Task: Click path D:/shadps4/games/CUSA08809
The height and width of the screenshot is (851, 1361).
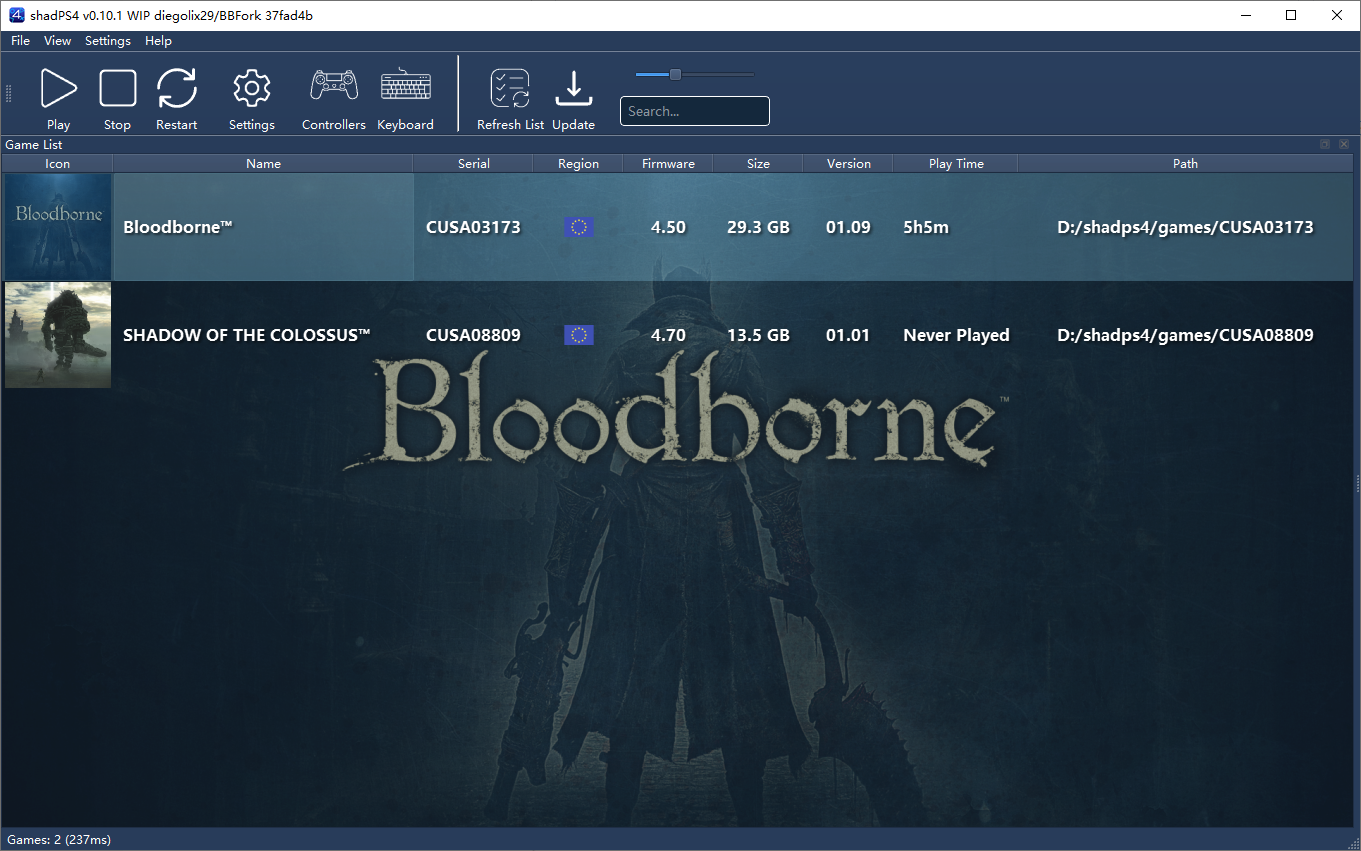Action: [x=1185, y=335]
